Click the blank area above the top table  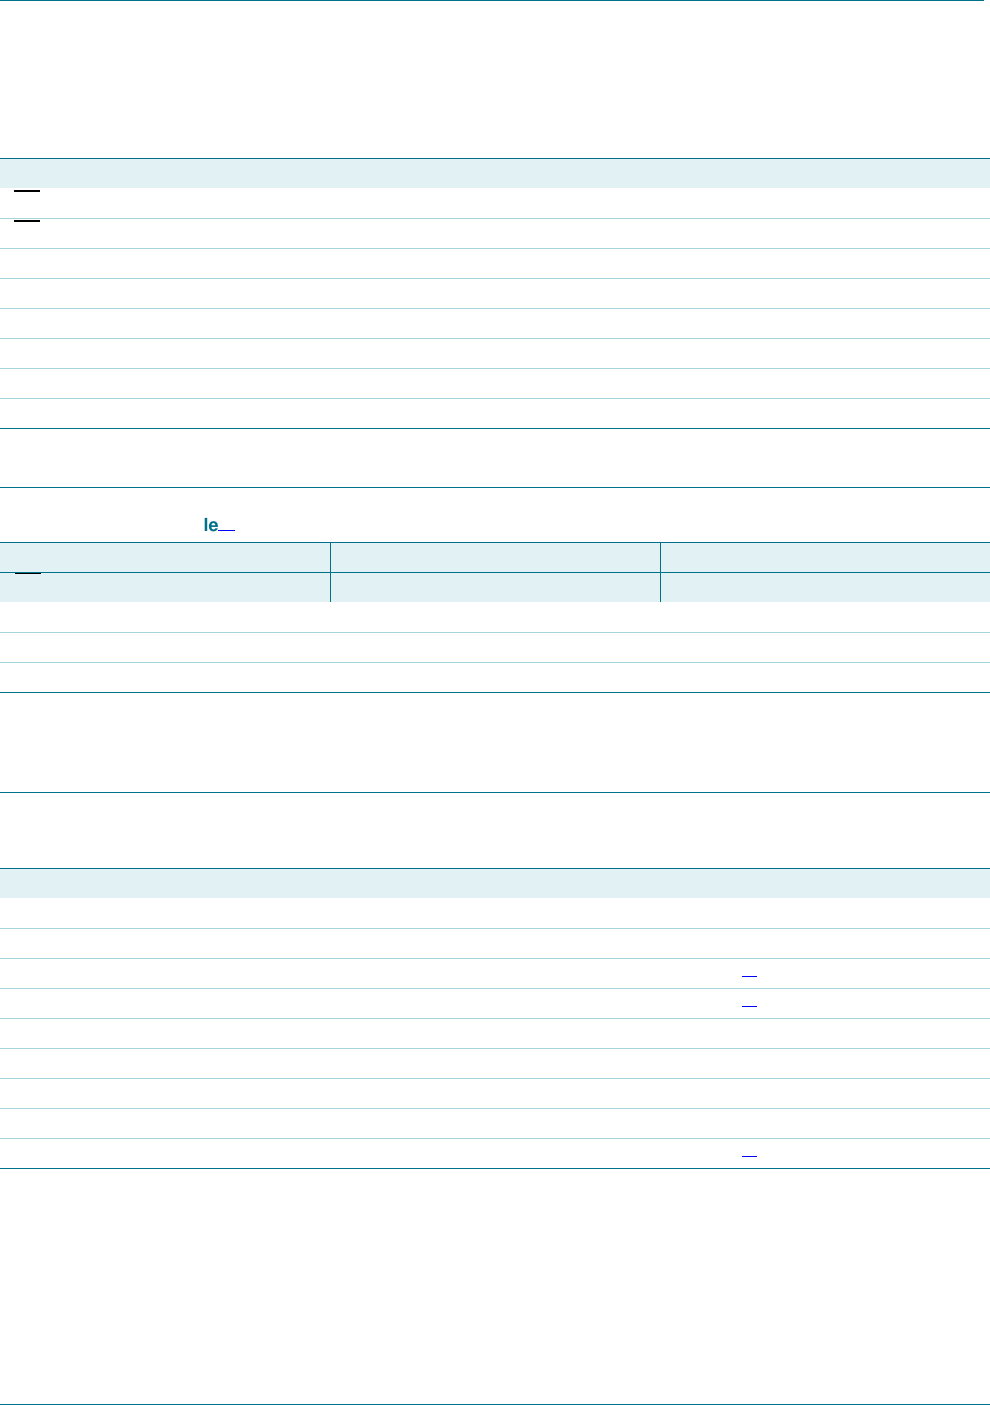pos(495,80)
